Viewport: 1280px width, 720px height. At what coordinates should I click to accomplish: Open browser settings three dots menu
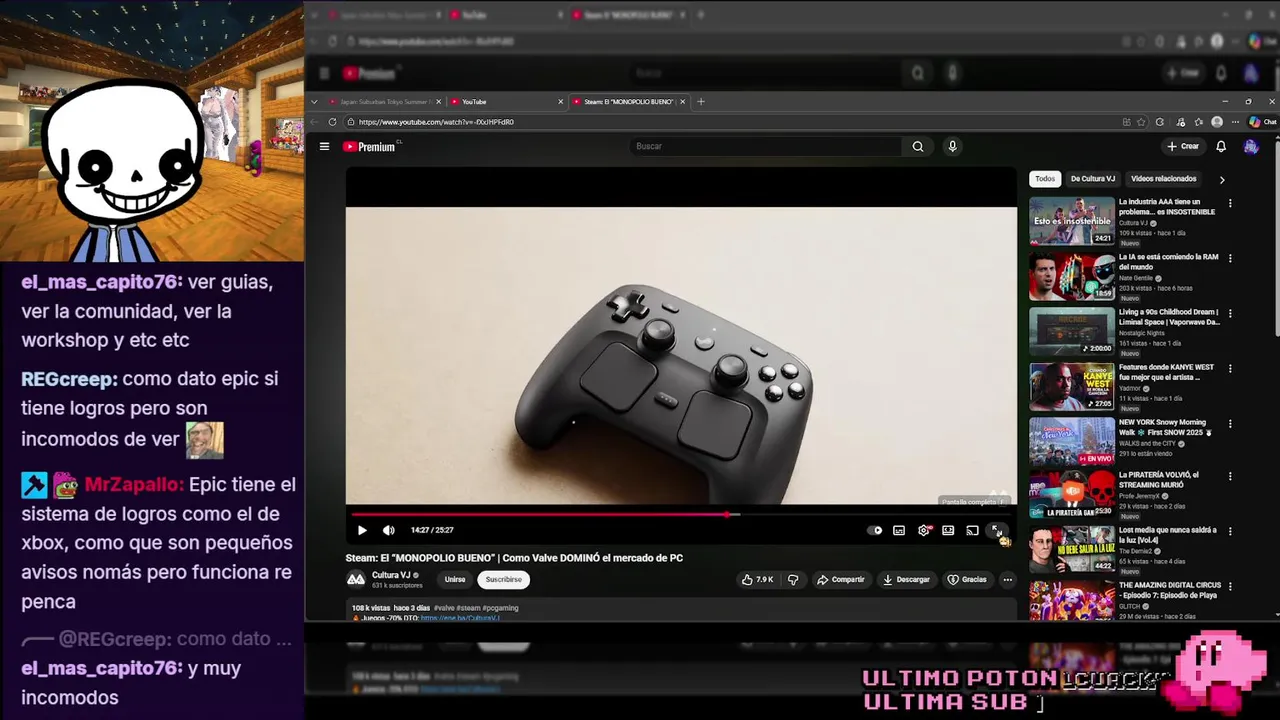point(1235,122)
